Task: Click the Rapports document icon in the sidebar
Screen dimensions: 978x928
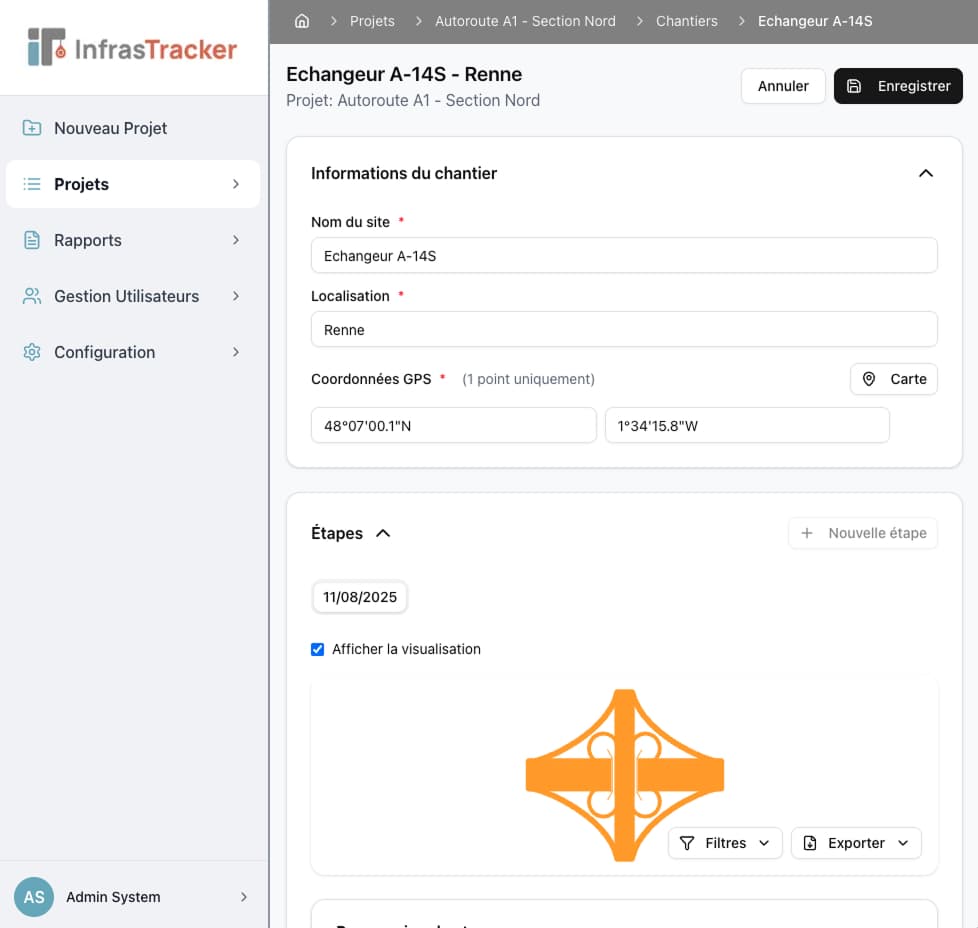Action: tap(31, 240)
